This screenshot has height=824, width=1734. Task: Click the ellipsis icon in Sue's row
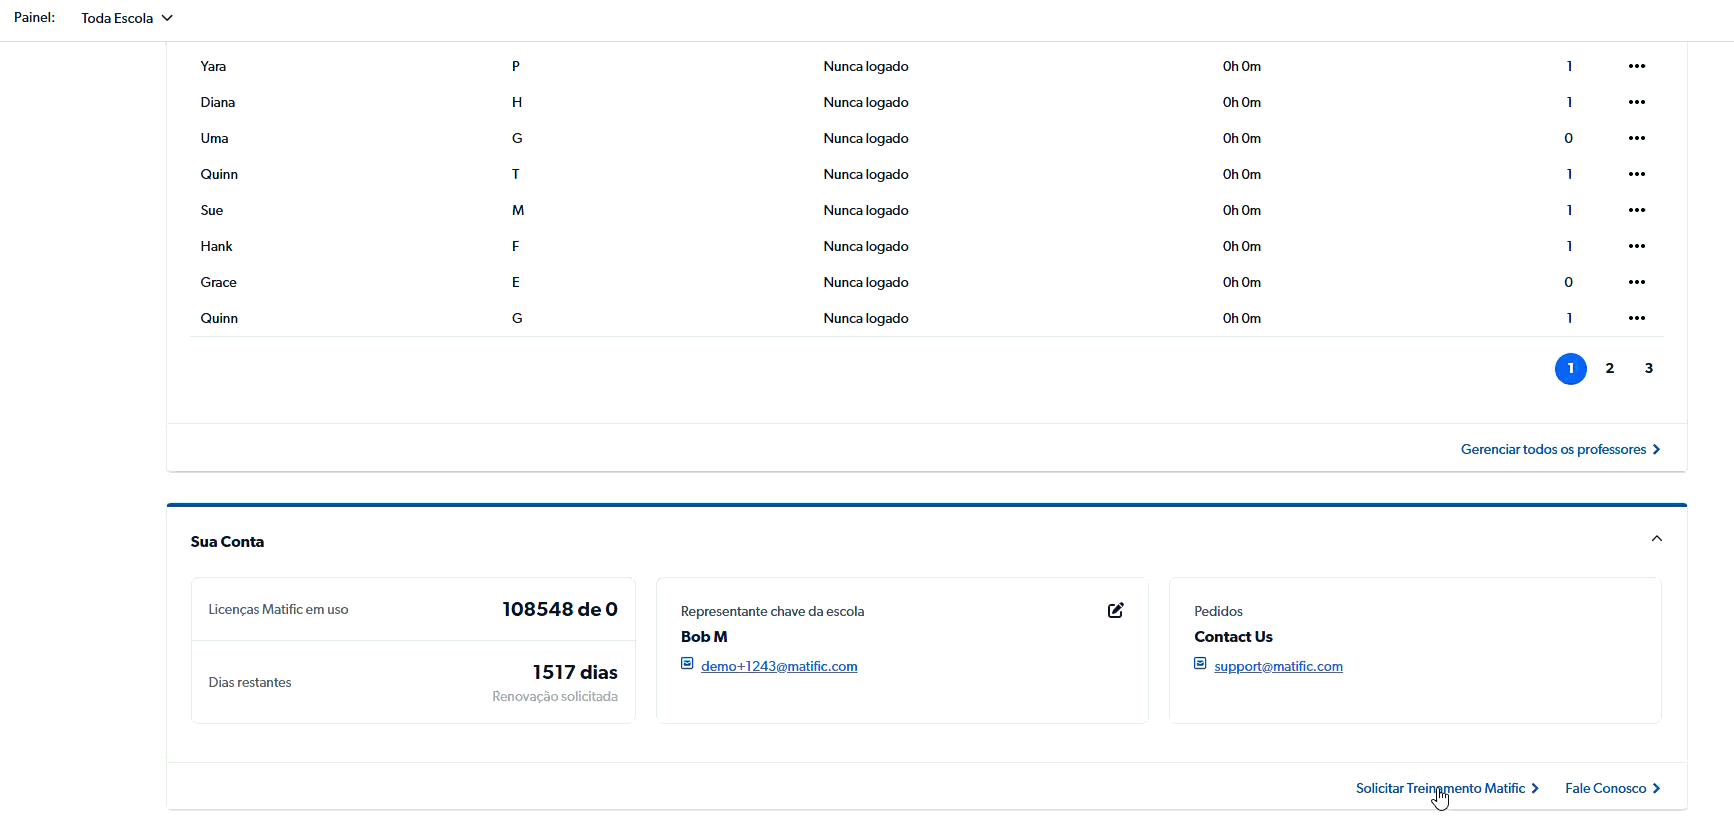tap(1636, 210)
